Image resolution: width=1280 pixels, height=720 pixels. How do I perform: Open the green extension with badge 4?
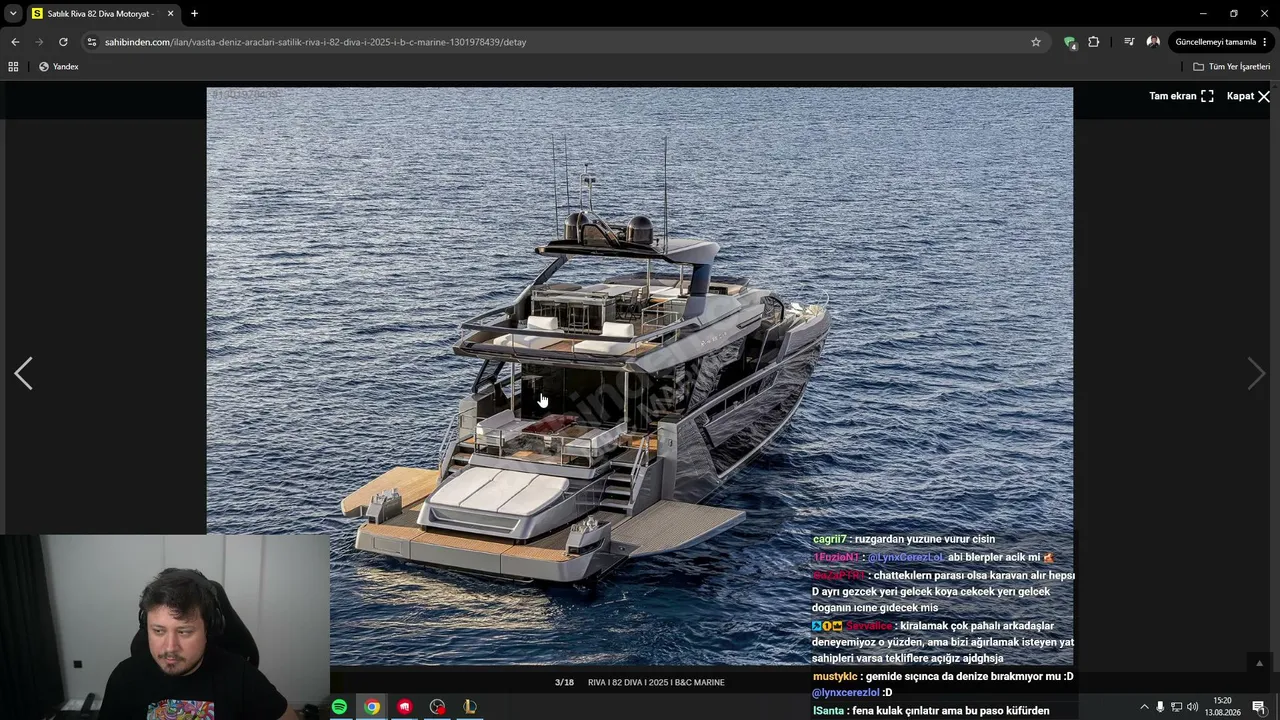(x=1070, y=42)
